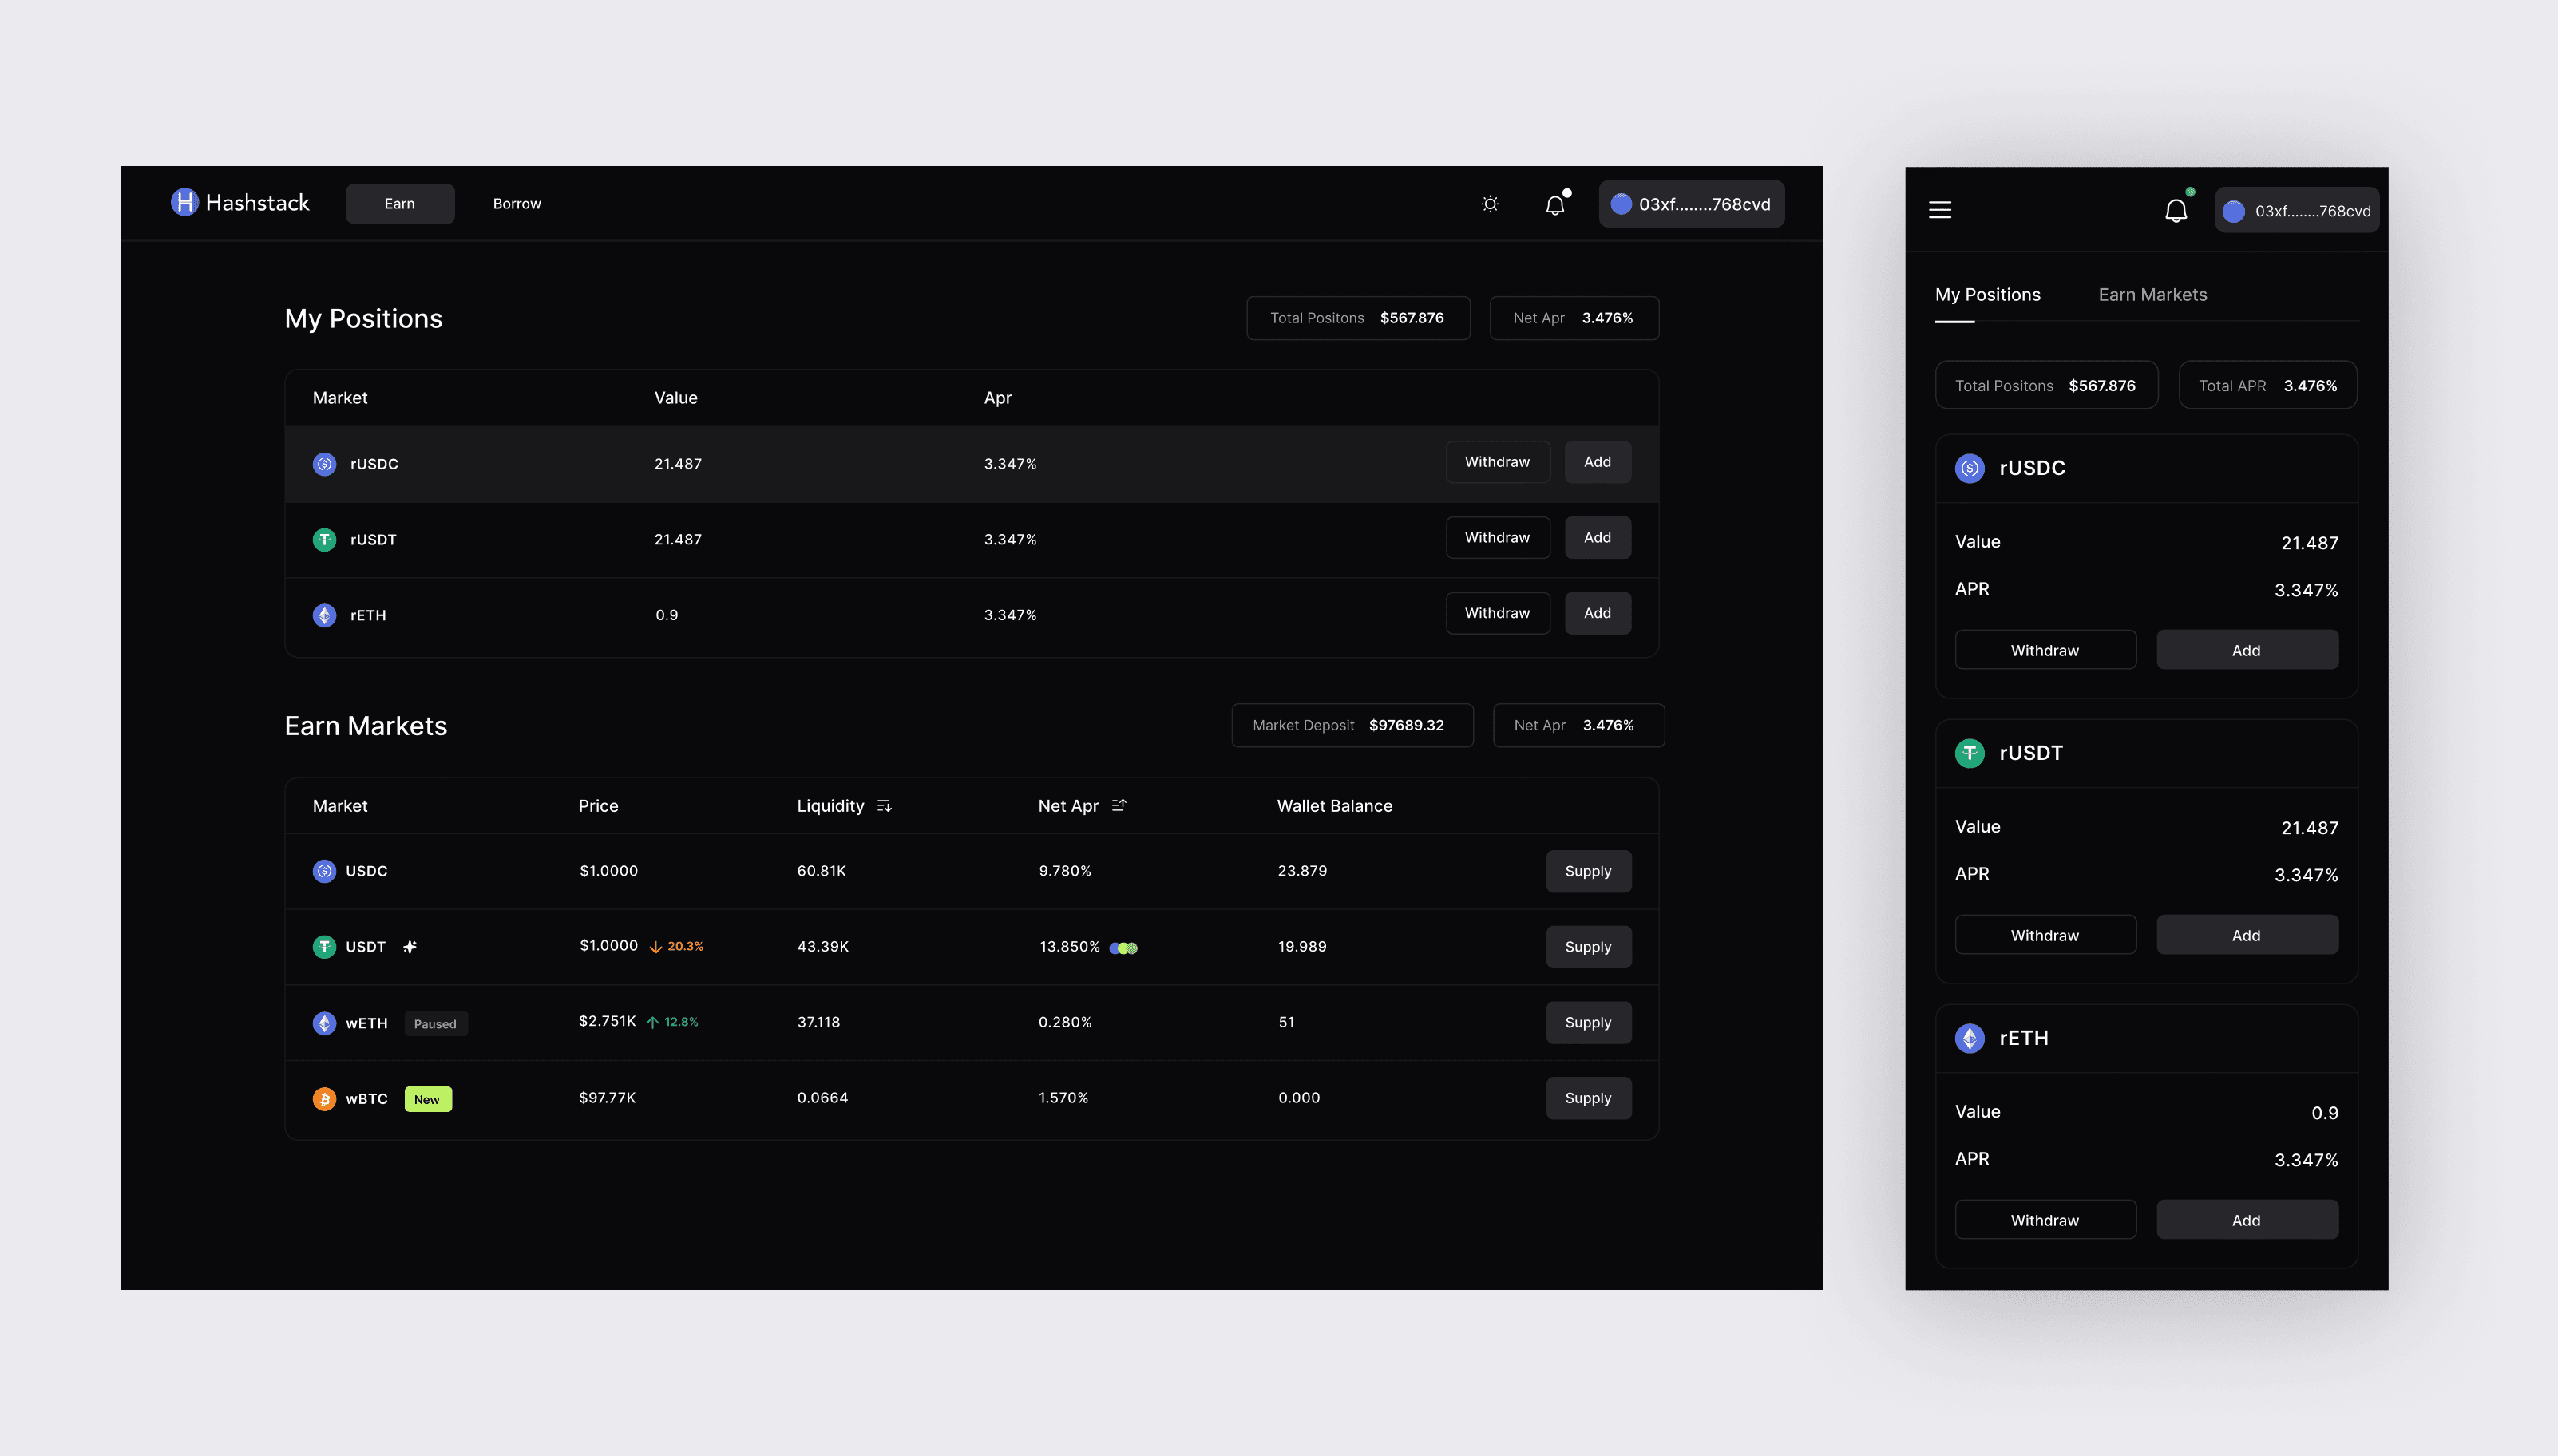Open notifications bell in the desktop header
The image size is (2558, 1456).
pos(1555,205)
